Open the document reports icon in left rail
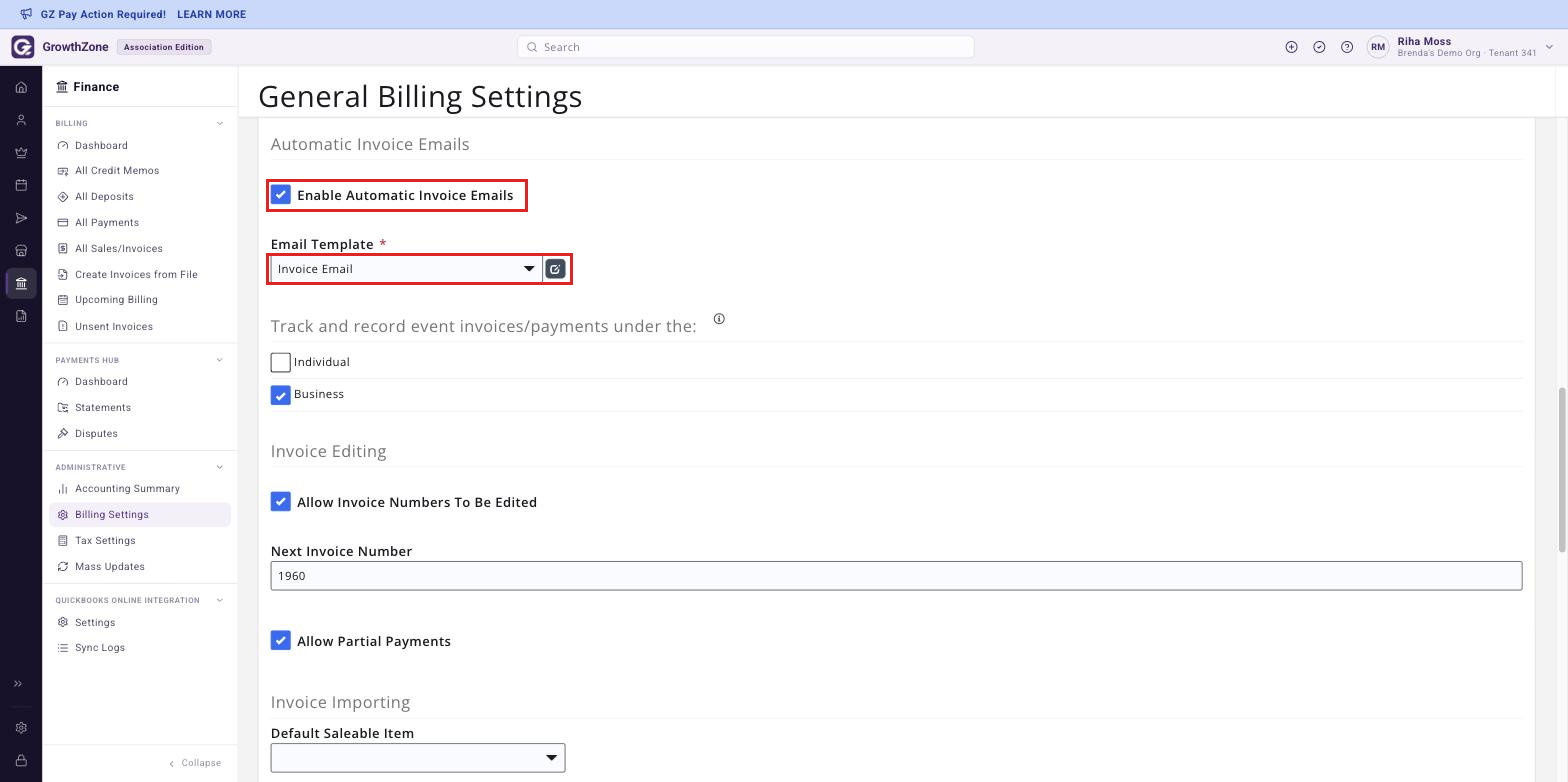 (x=21, y=316)
